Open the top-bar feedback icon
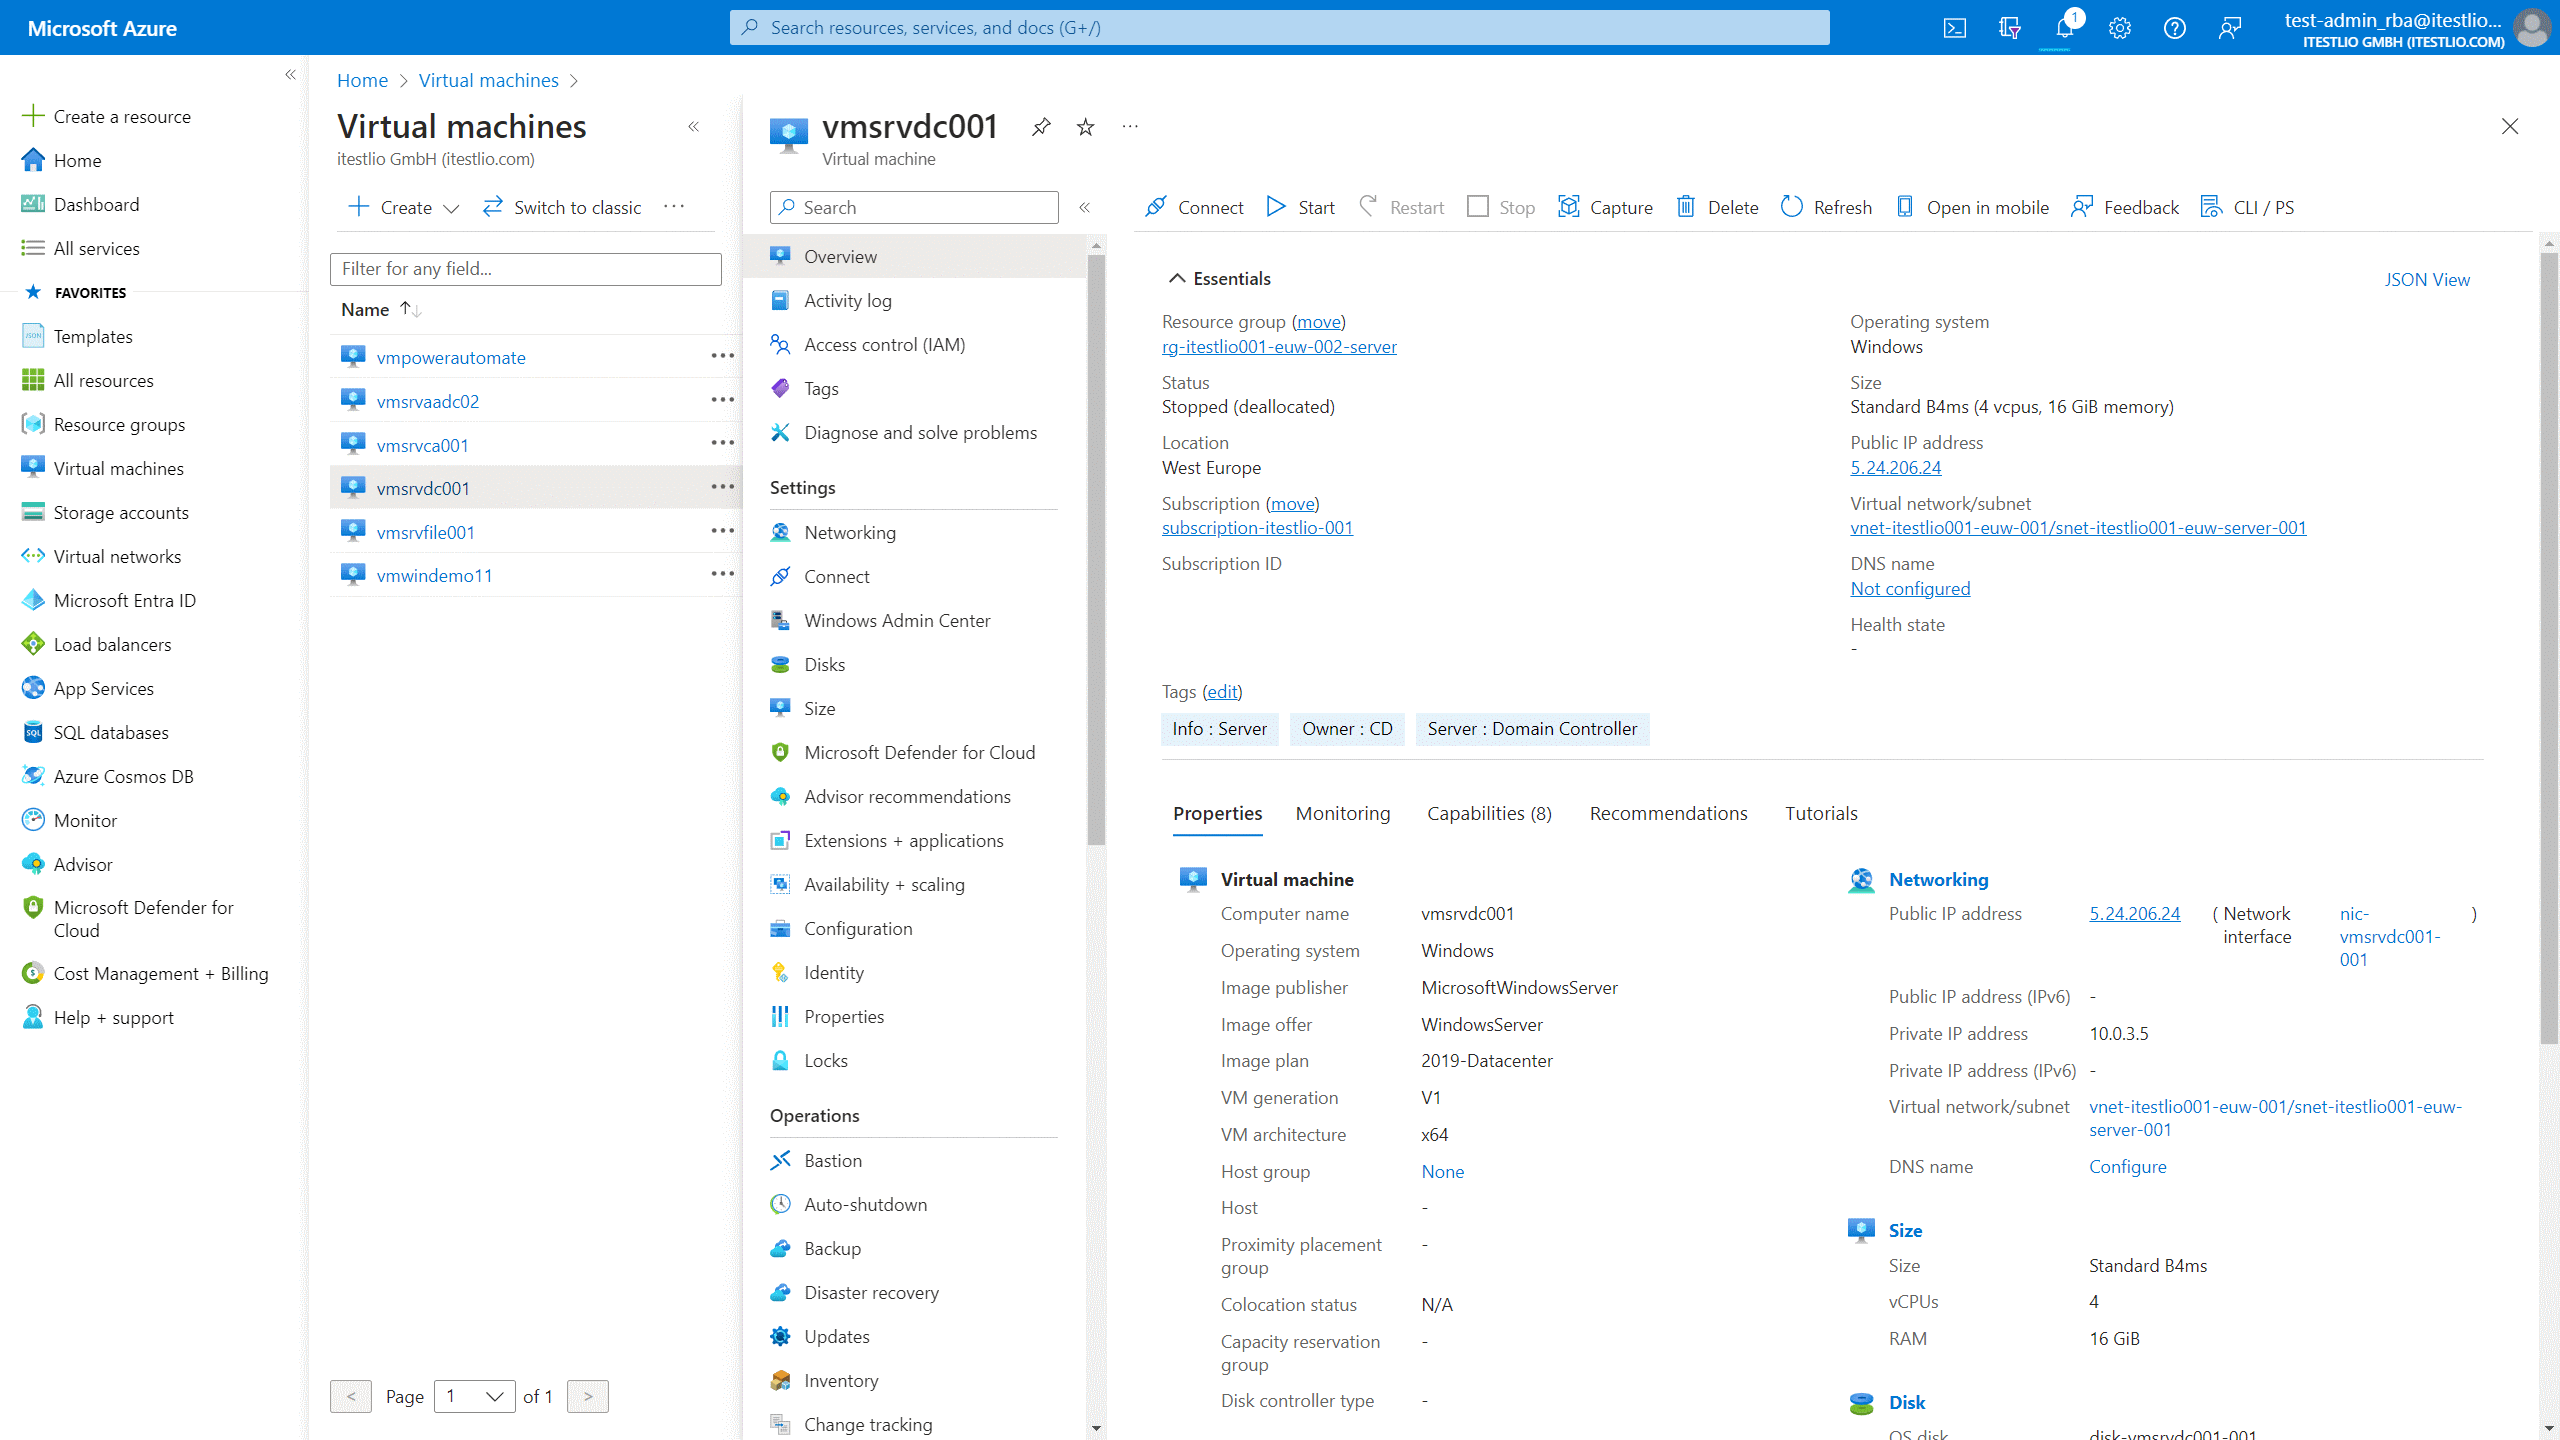2560x1440 pixels. (2229, 28)
